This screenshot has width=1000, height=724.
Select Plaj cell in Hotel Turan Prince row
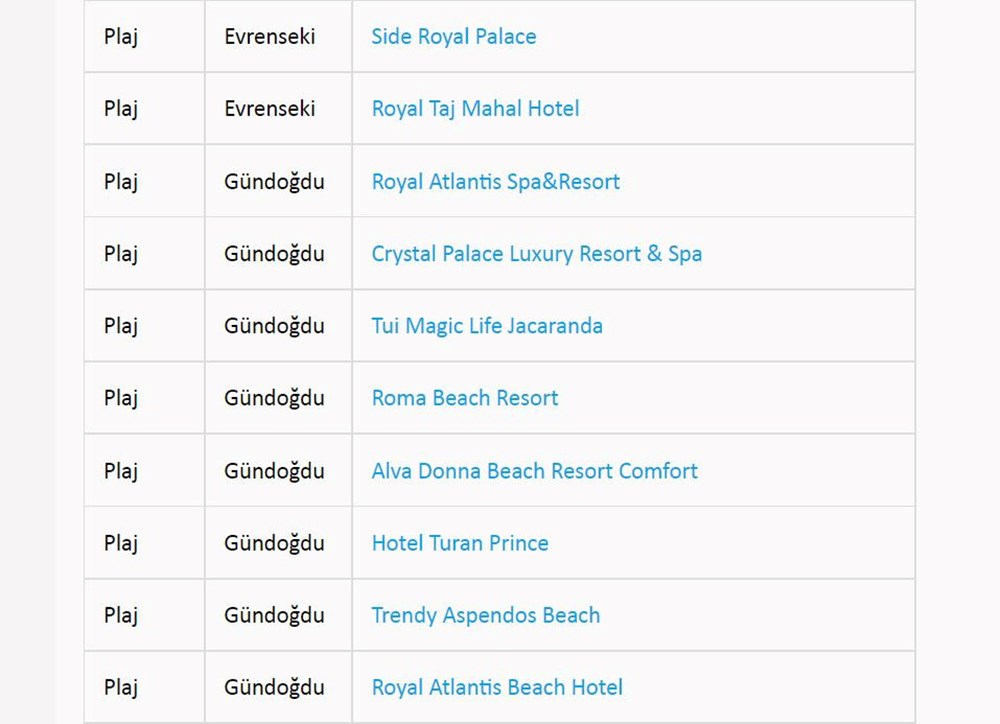(121, 543)
